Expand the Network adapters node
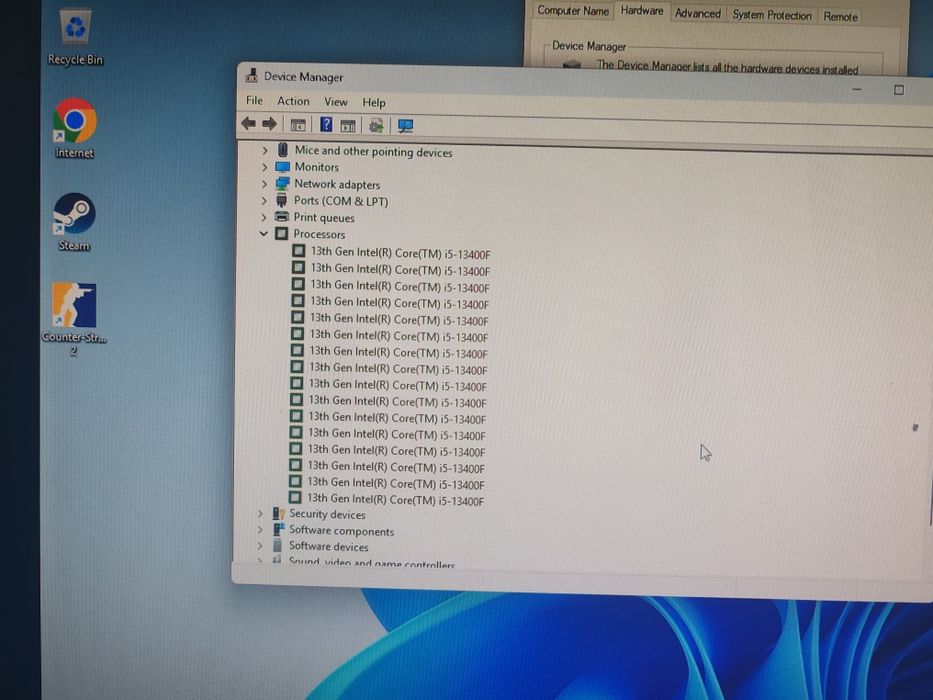933x700 pixels. (x=264, y=184)
